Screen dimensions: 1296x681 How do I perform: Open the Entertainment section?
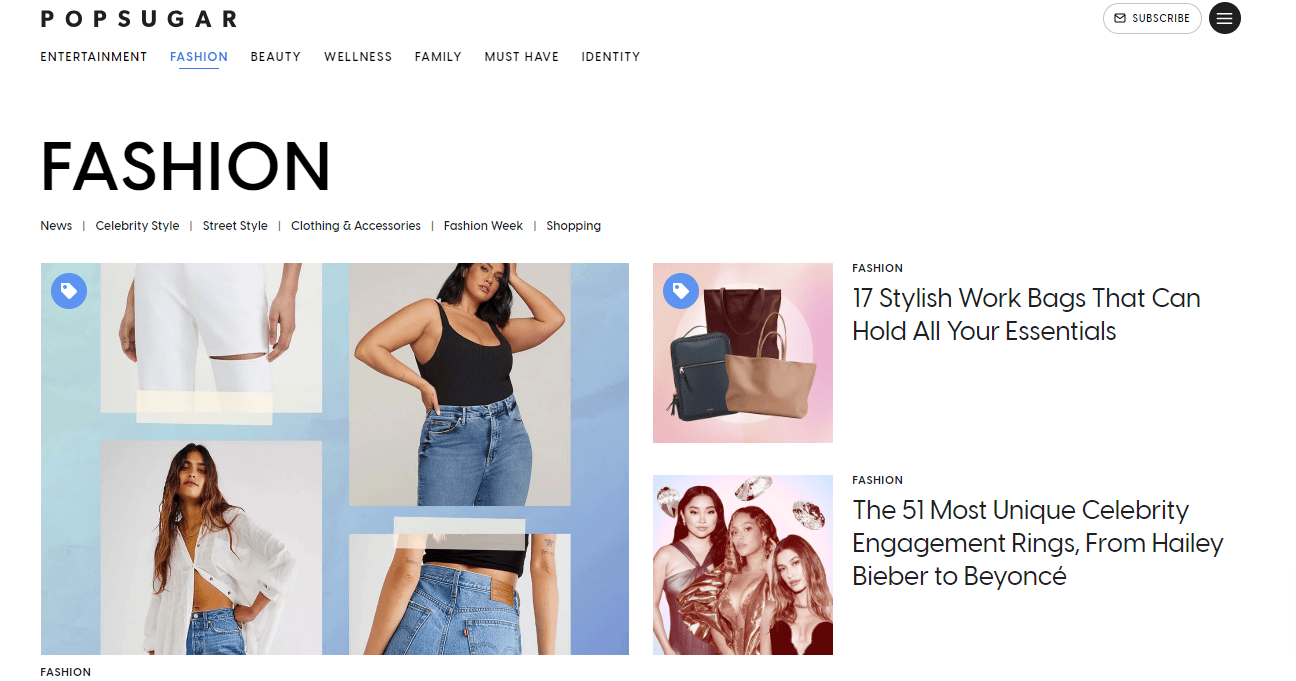(x=94, y=57)
